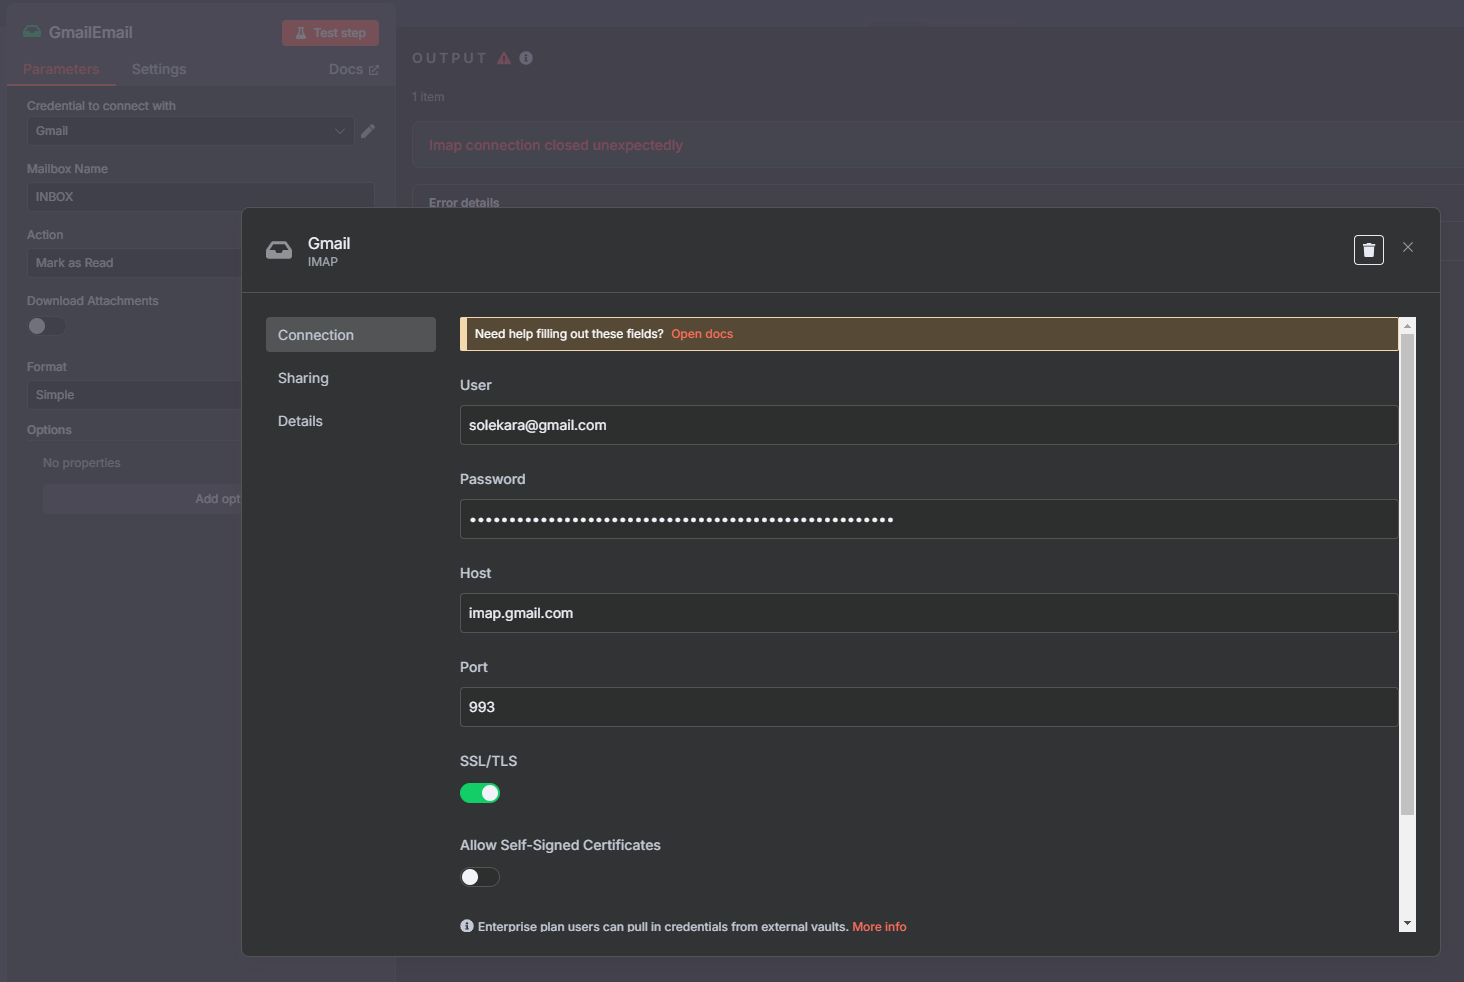Open the Parameters tab in node panel

[61, 69]
